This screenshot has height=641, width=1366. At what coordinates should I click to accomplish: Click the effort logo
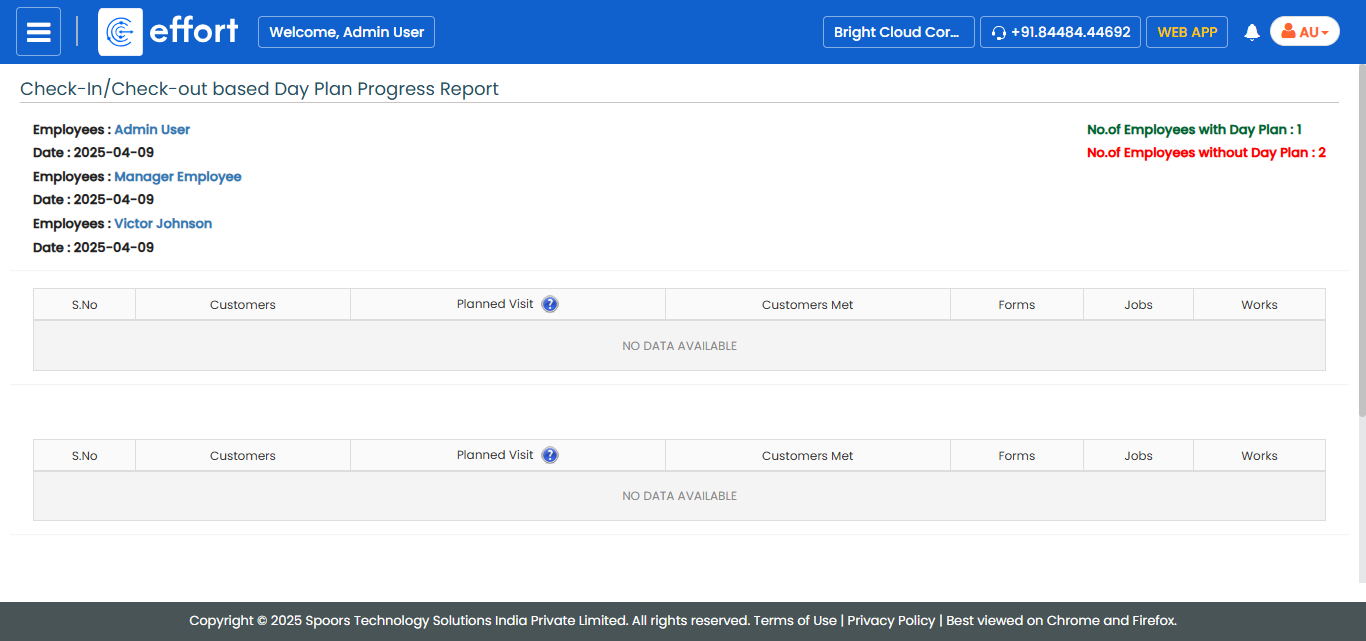click(169, 32)
